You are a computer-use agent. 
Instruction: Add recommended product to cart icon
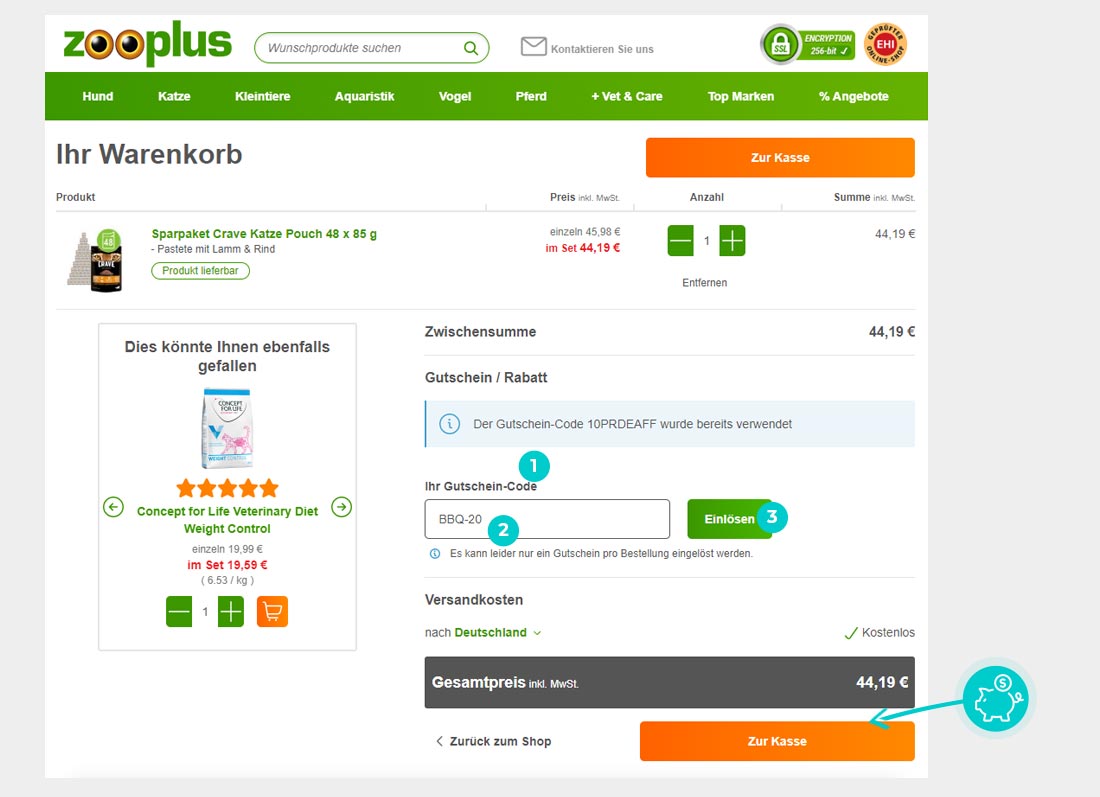point(272,612)
